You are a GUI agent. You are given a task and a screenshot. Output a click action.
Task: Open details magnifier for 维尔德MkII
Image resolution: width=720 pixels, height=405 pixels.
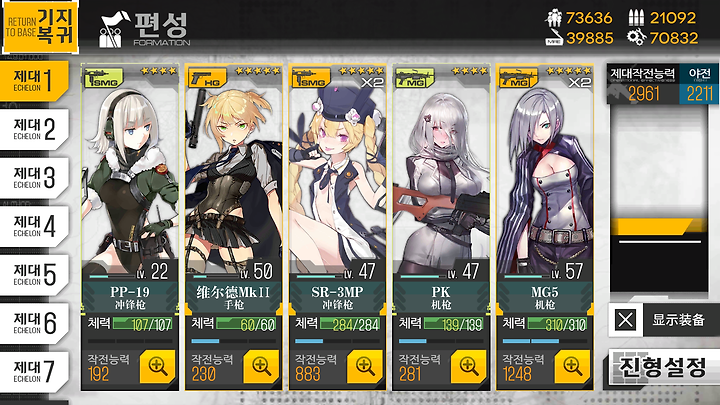261,366
